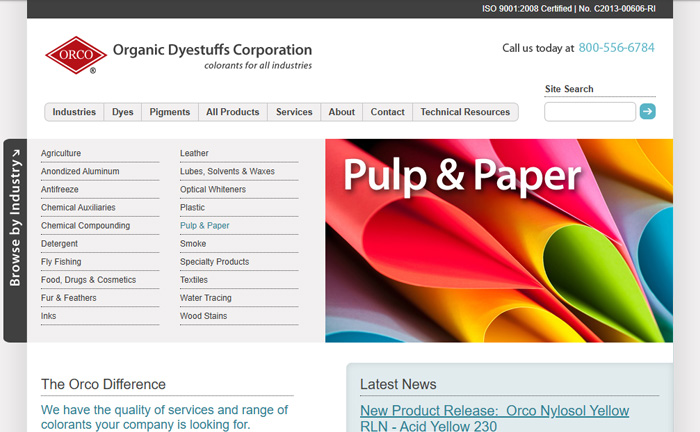Select Fly Fishing industry link
This screenshot has height=432, width=700.
61,262
